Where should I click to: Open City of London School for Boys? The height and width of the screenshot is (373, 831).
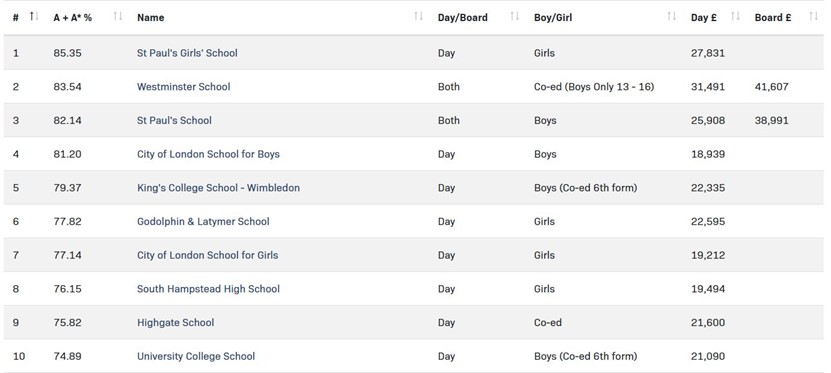coord(208,154)
